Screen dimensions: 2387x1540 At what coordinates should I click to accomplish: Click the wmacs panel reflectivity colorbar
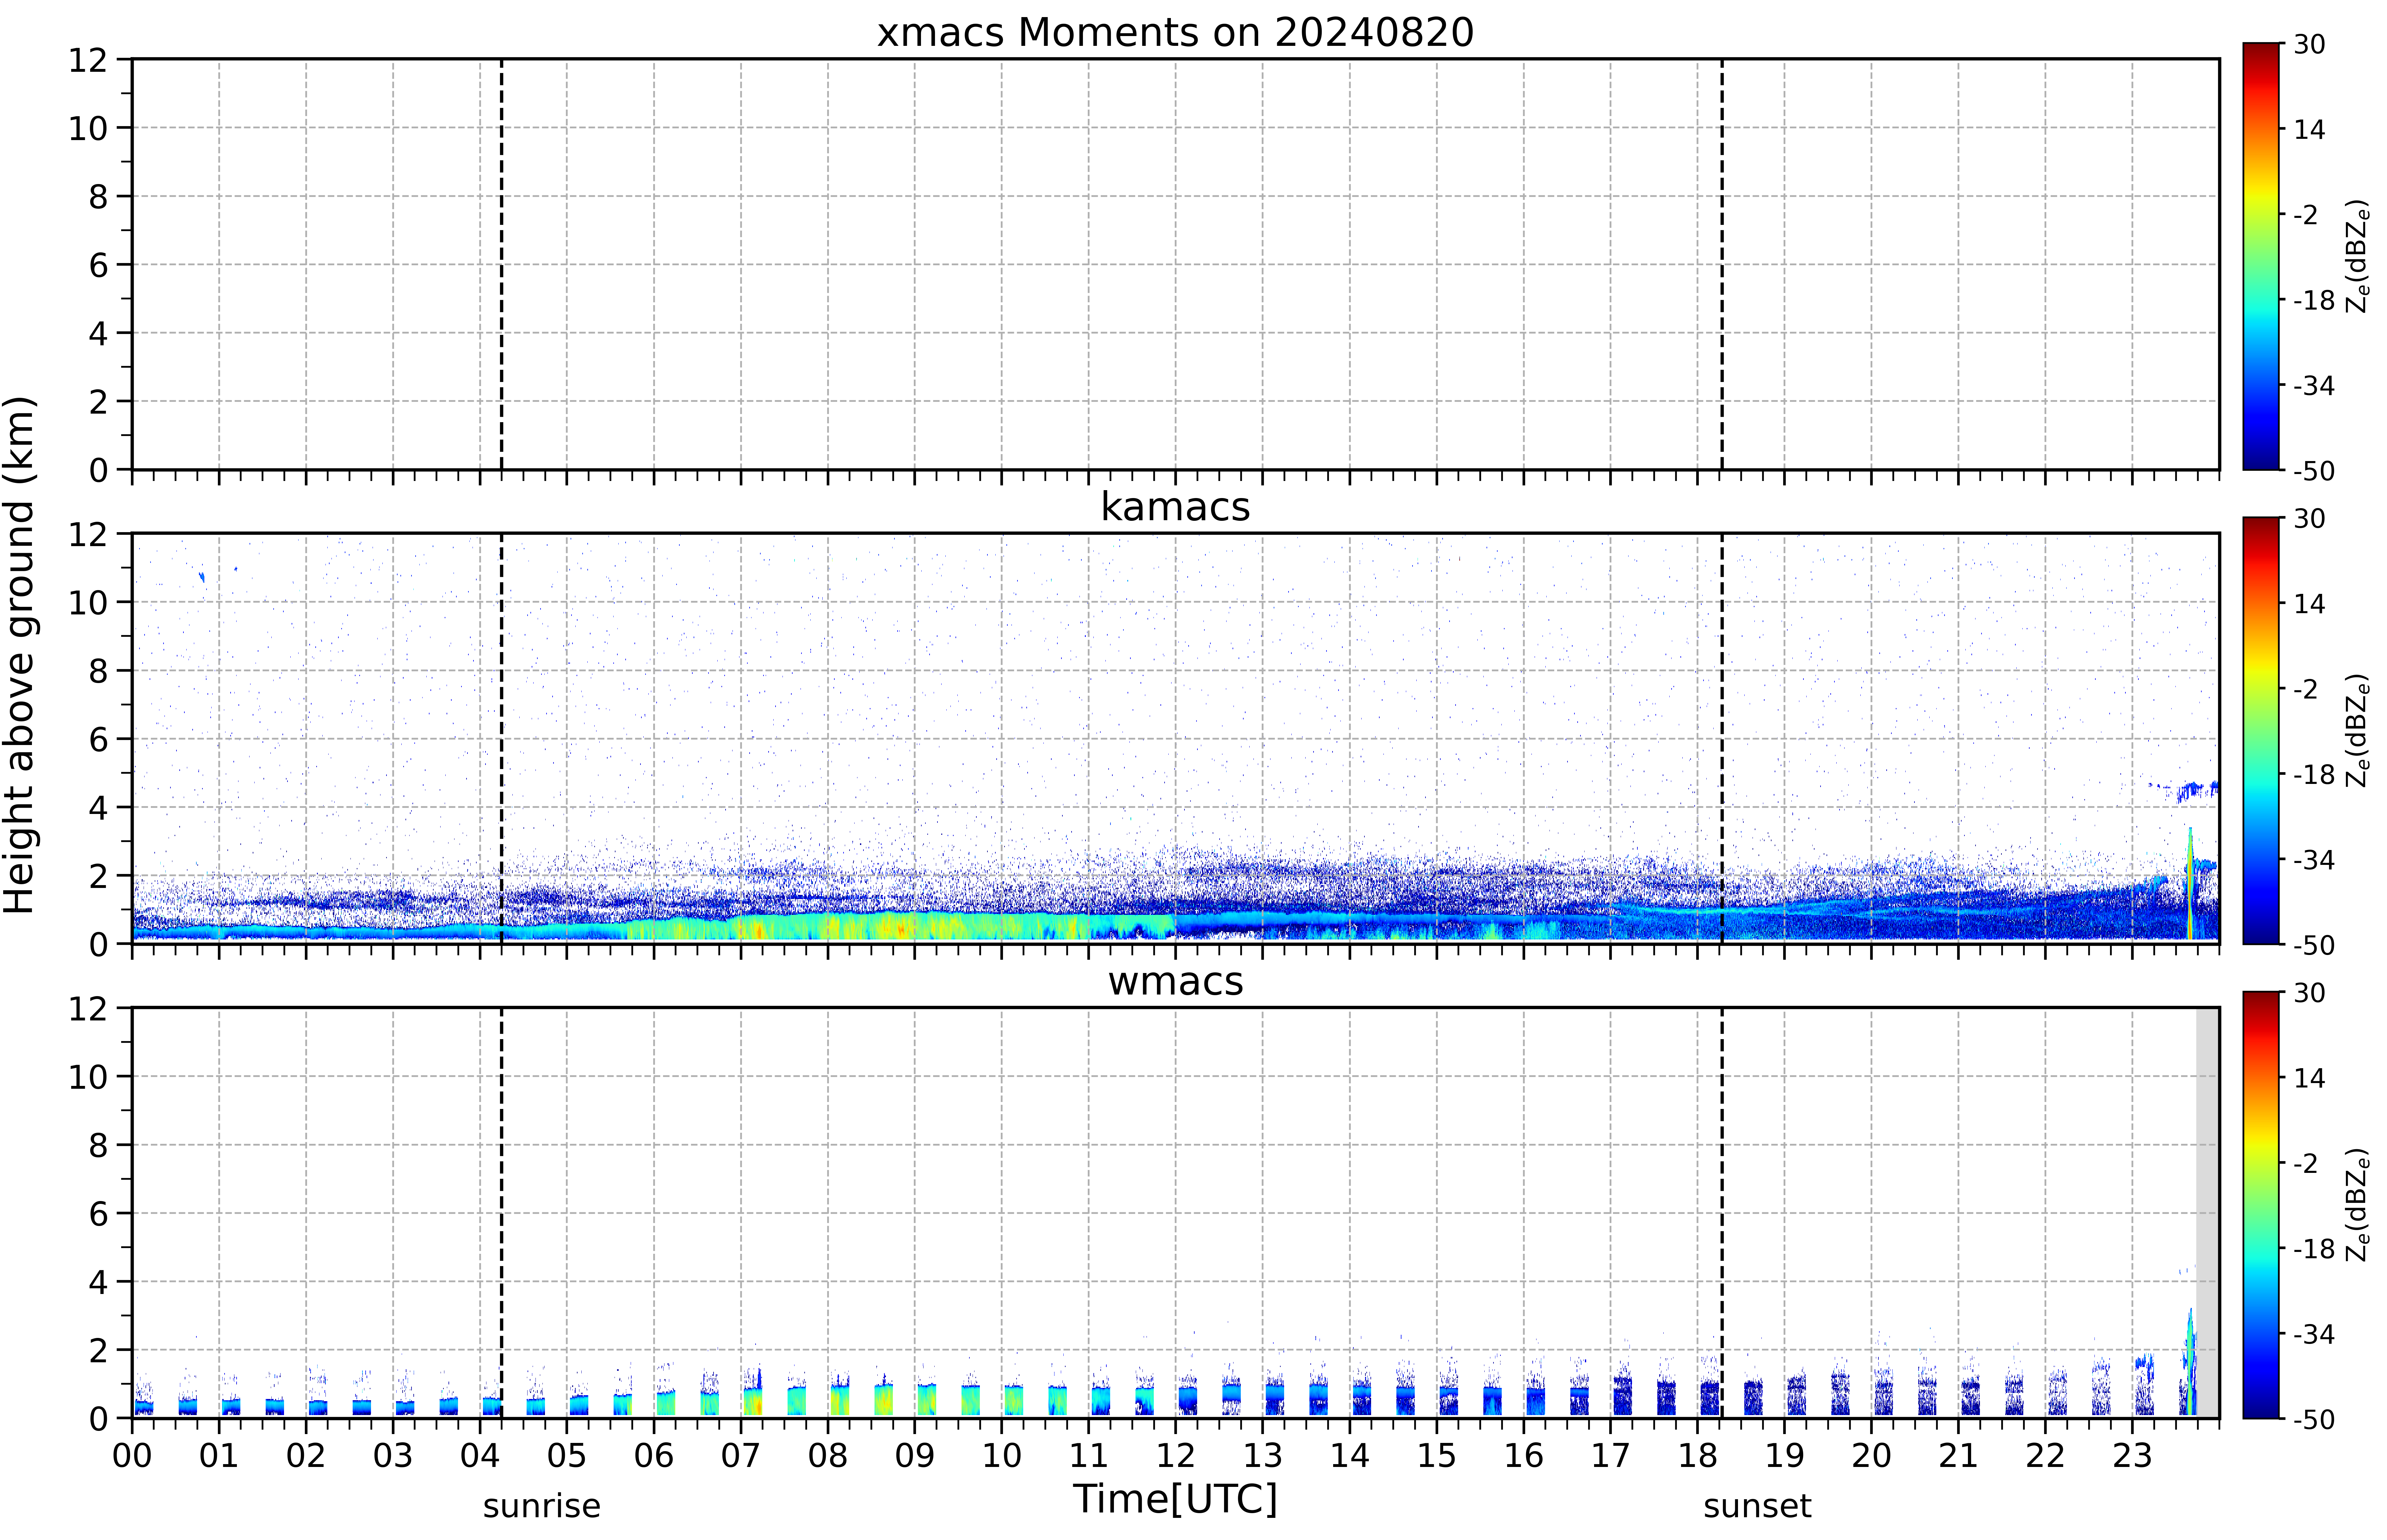tap(2261, 1205)
